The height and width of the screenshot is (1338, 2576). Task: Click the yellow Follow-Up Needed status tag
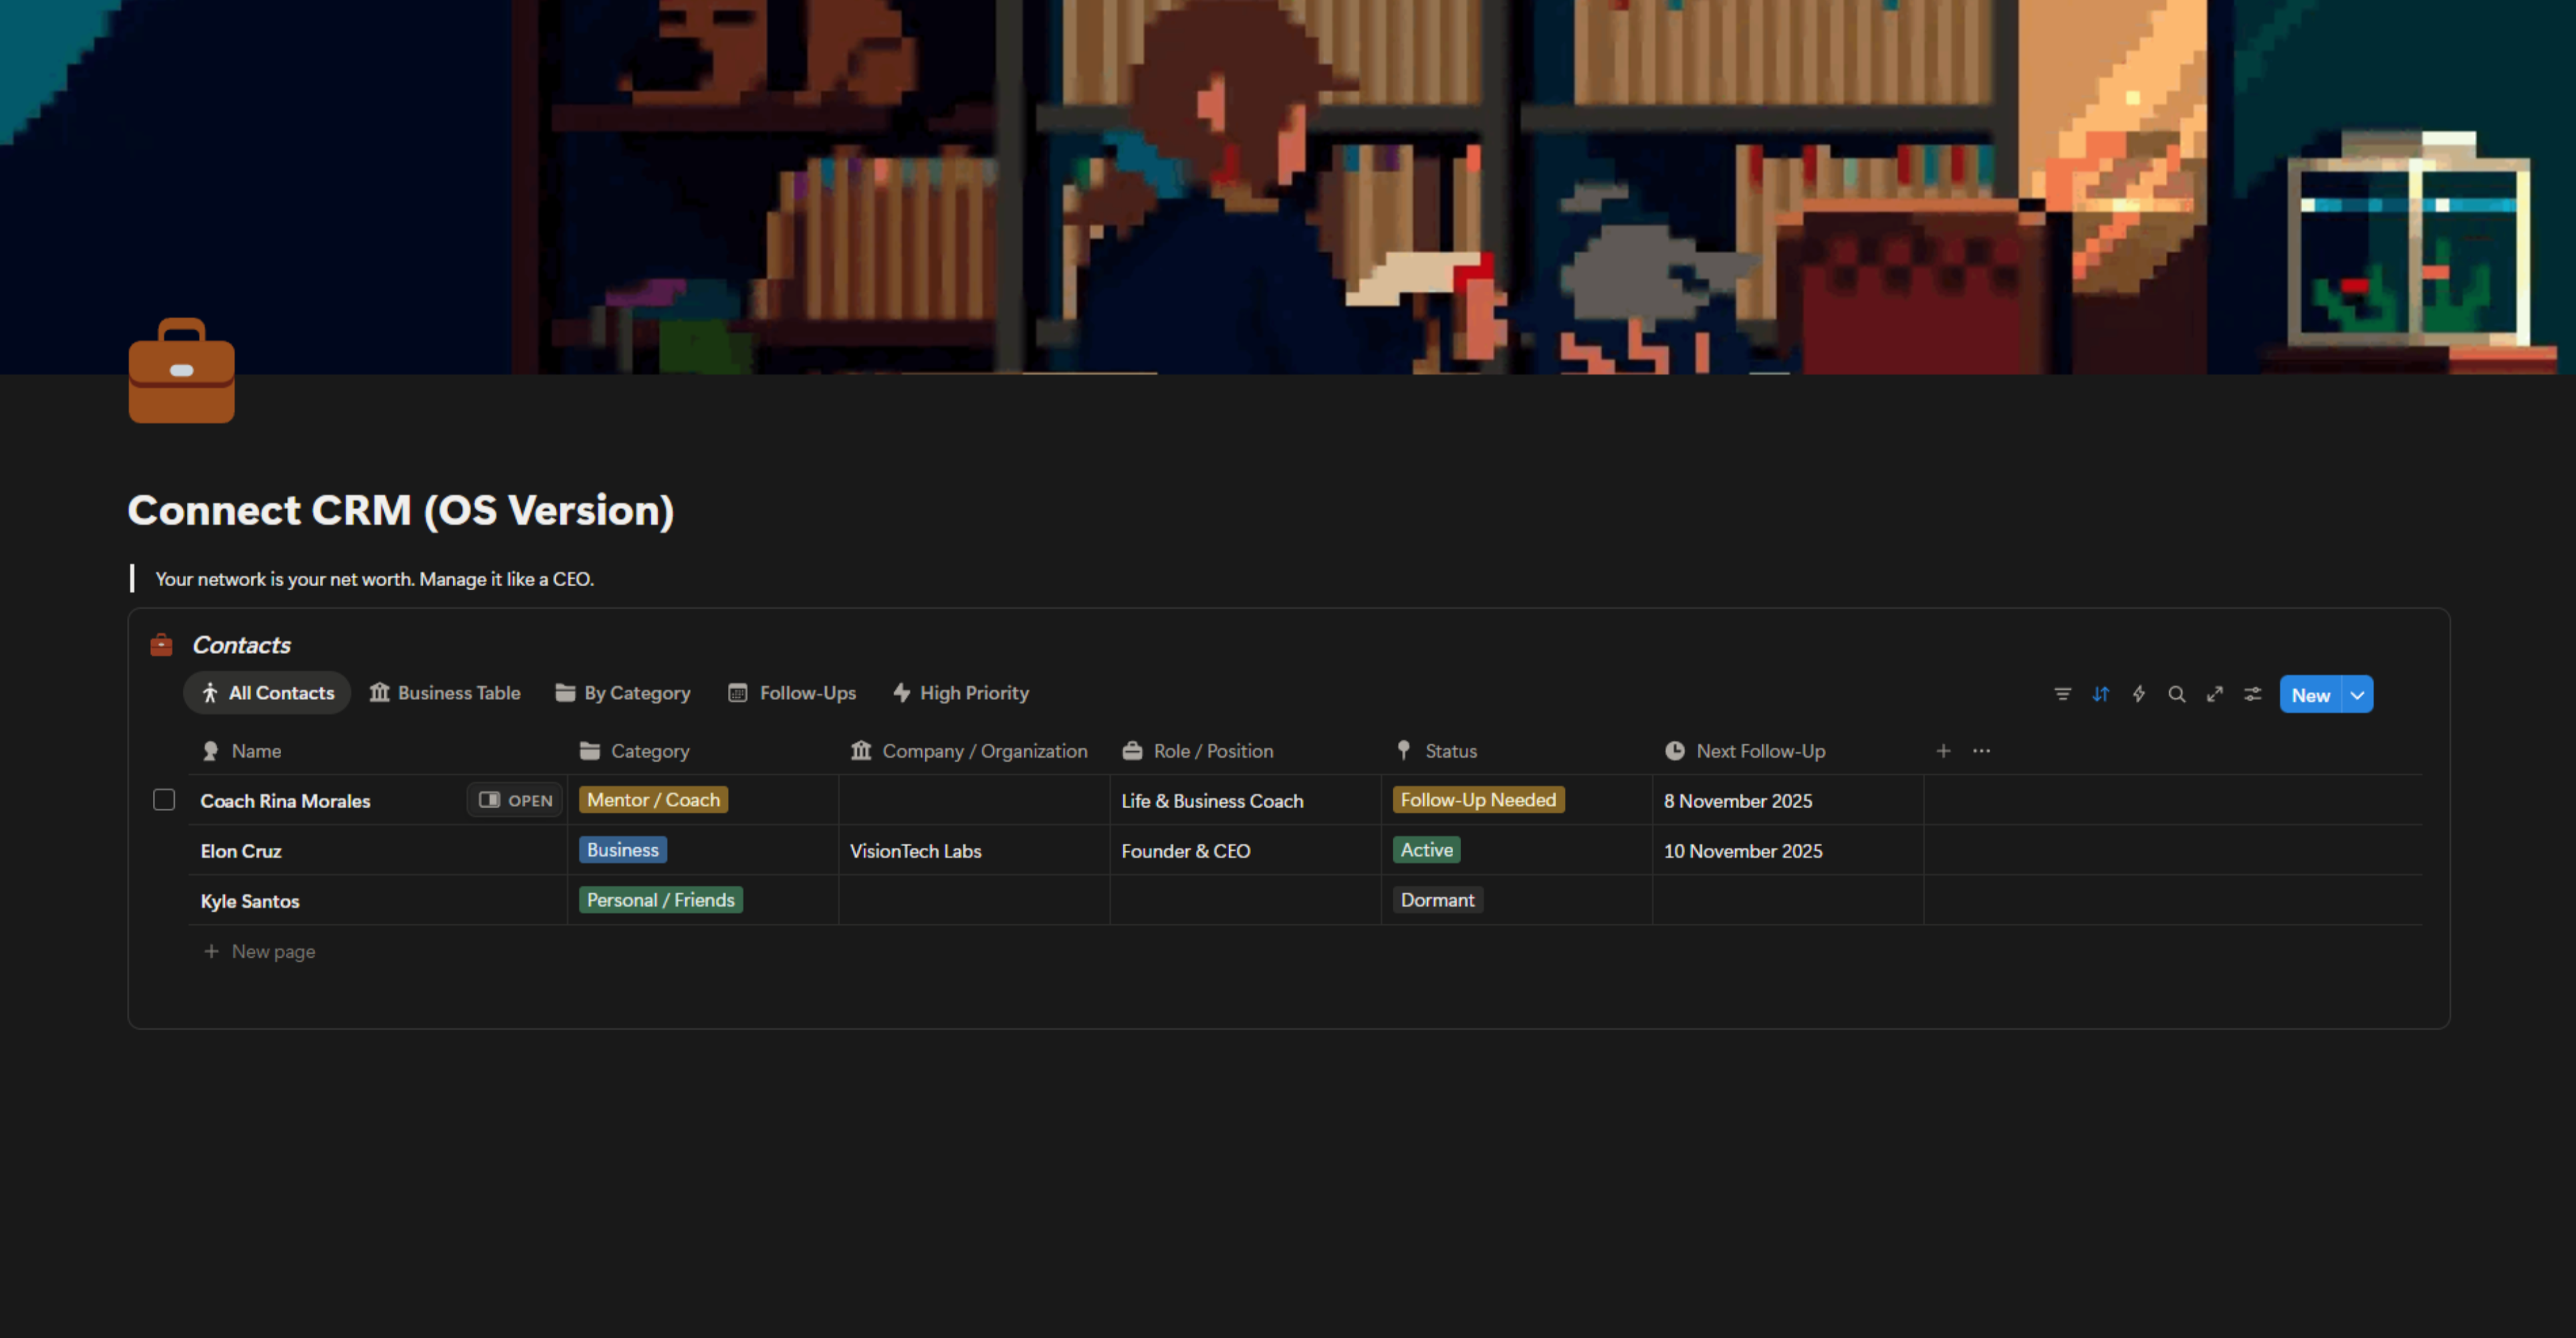pos(1477,800)
